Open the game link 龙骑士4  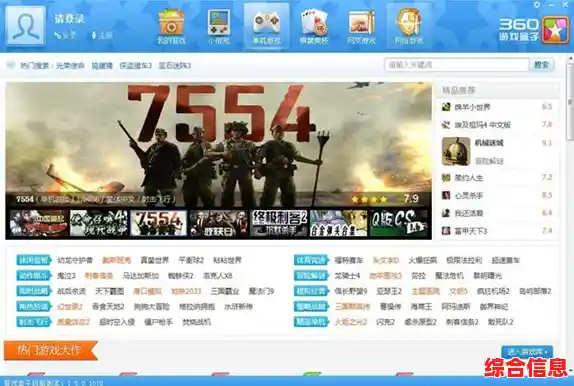pyautogui.click(x=347, y=276)
